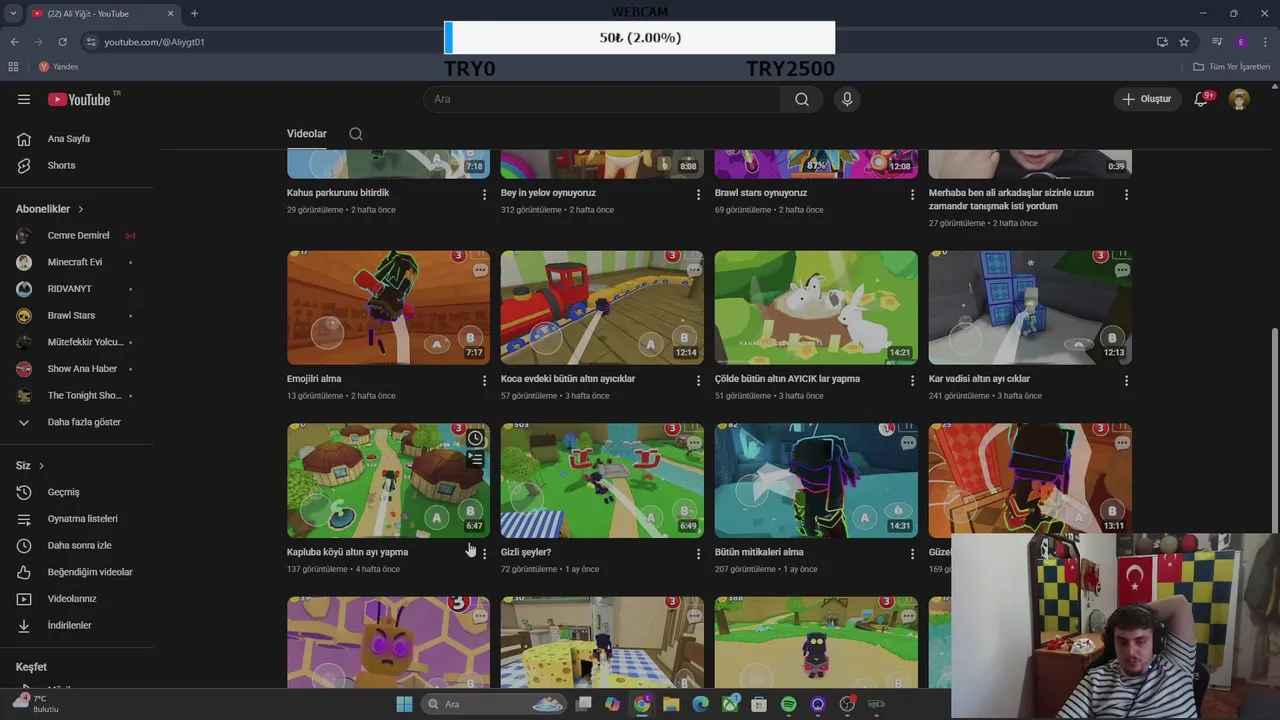Open options for Çölde bütün altın AYICIK

click(912, 380)
